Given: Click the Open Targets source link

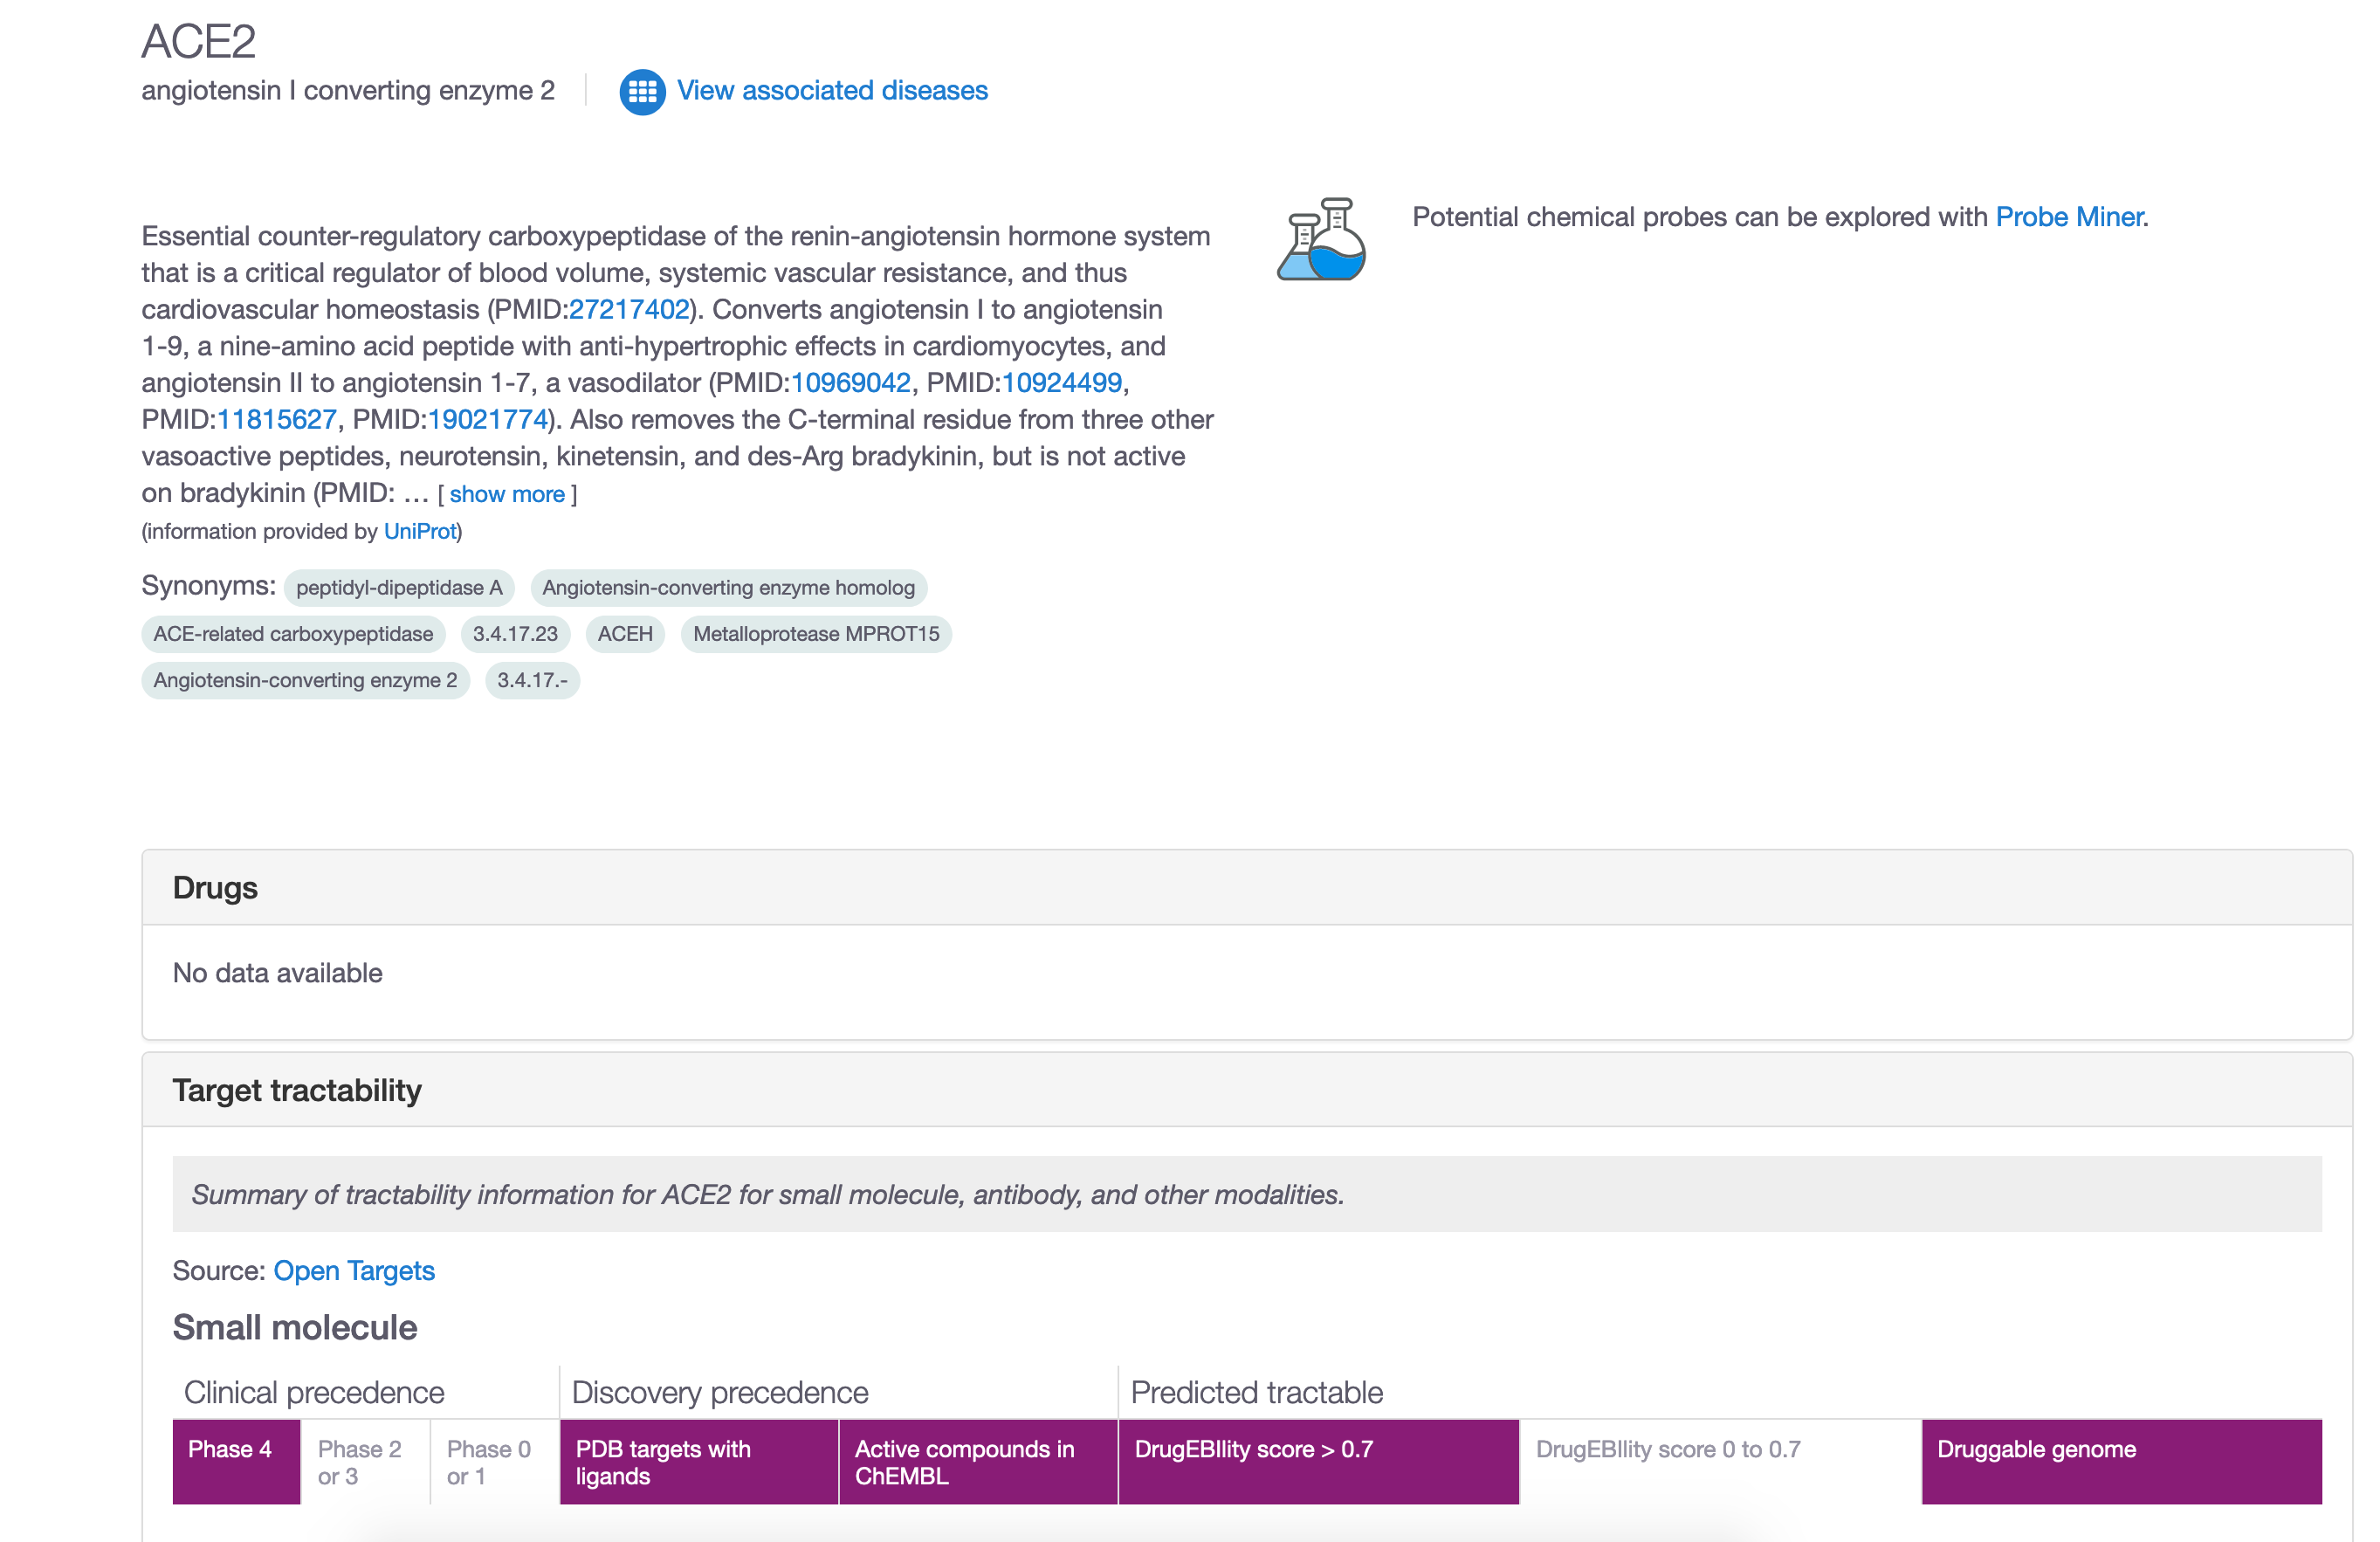Looking at the screenshot, I should (x=354, y=1270).
